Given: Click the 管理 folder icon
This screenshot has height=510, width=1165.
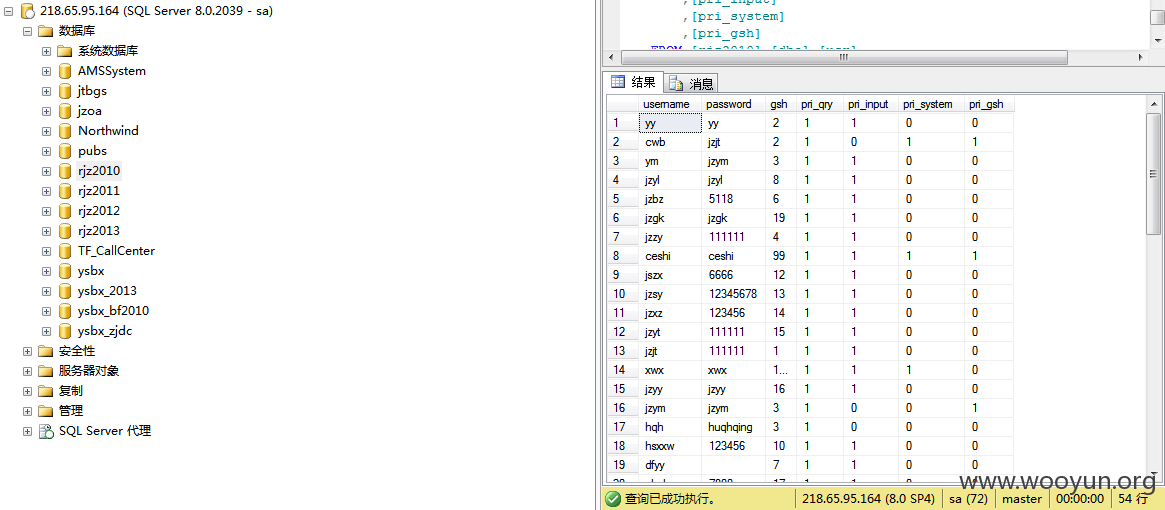Looking at the screenshot, I should click(45, 411).
